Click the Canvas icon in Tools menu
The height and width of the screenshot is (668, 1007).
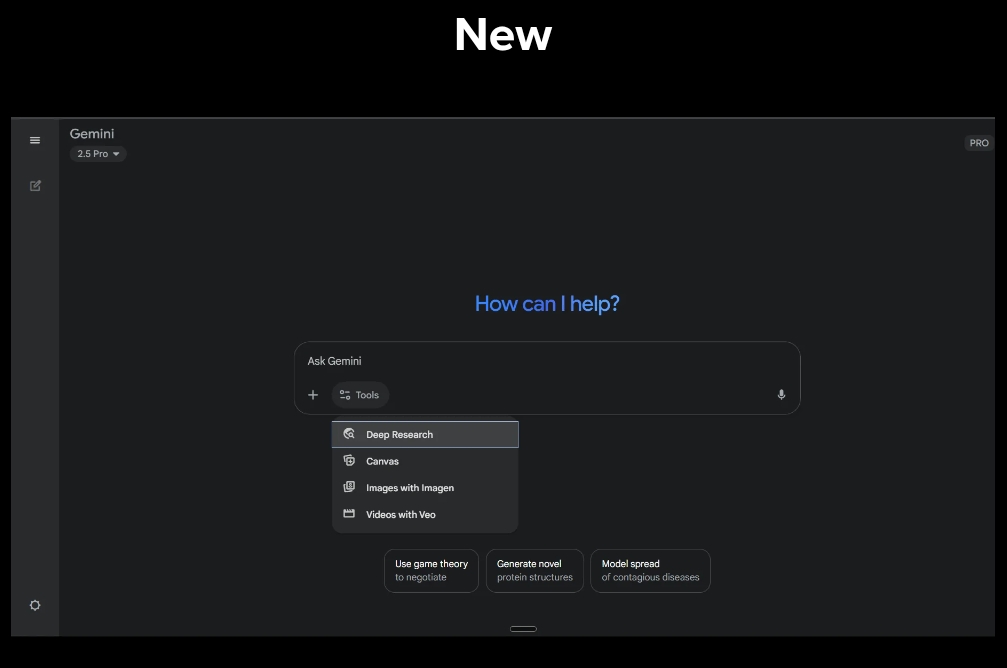pyautogui.click(x=349, y=461)
